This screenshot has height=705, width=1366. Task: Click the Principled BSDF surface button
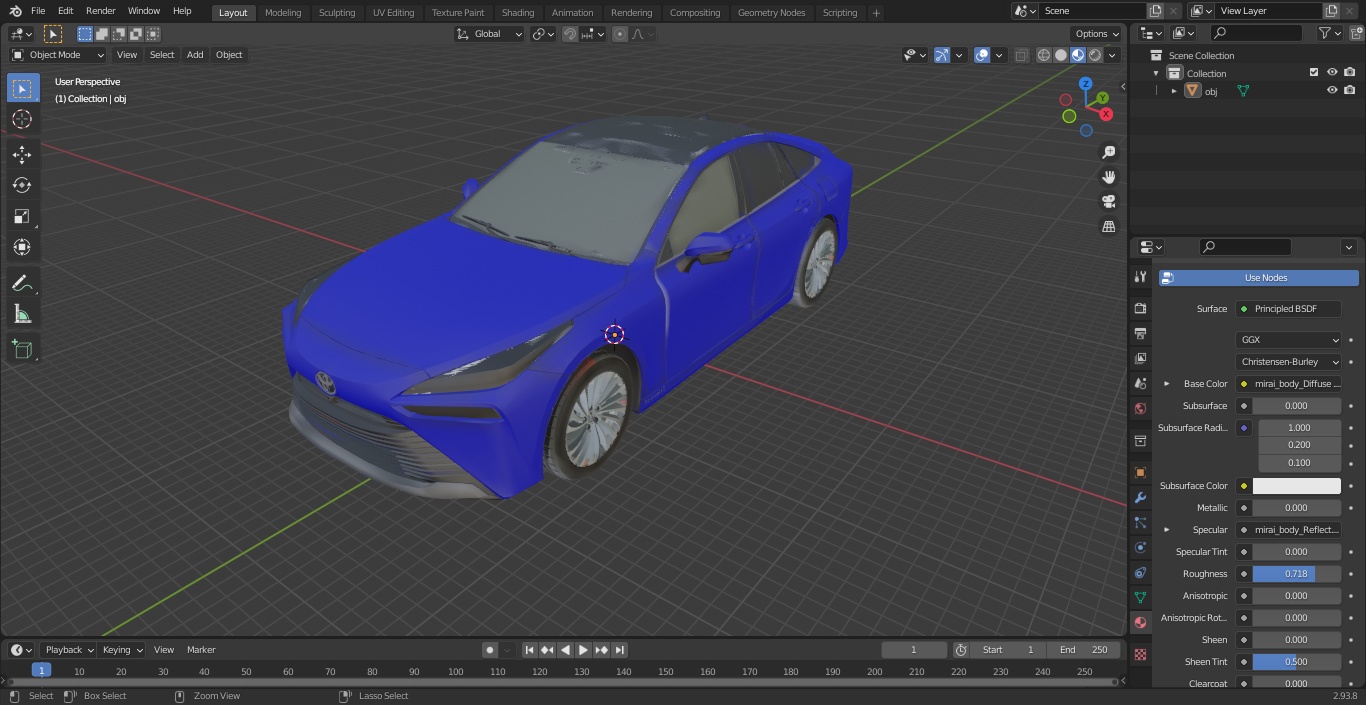pyautogui.click(x=1289, y=309)
